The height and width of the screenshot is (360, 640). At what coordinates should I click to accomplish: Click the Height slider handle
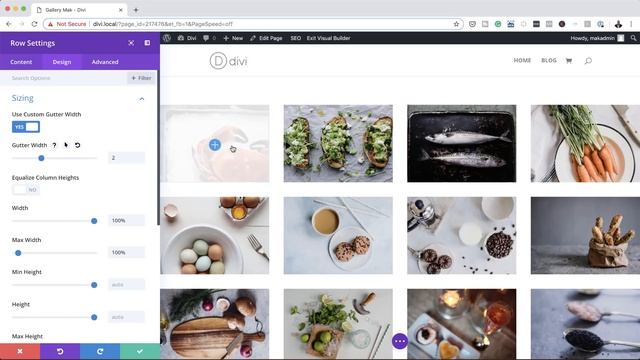click(x=94, y=317)
